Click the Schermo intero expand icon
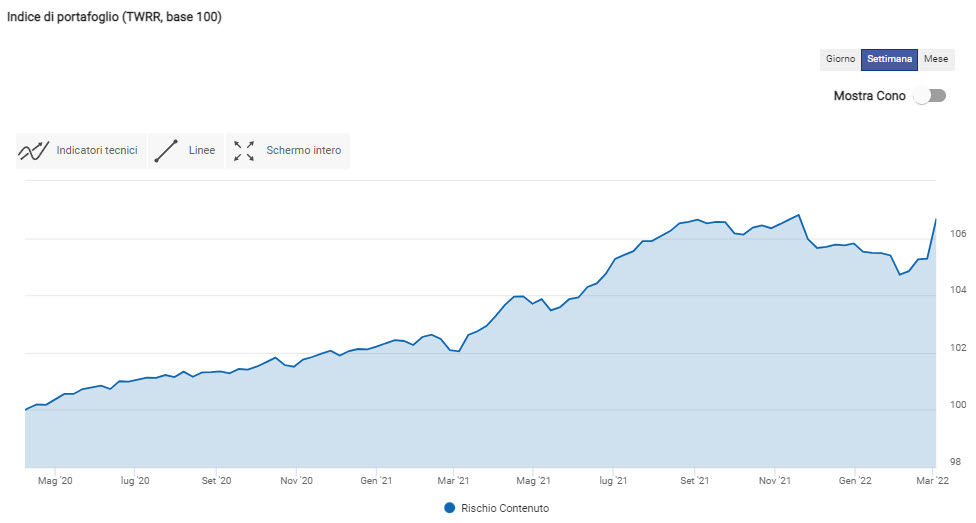 (244, 151)
